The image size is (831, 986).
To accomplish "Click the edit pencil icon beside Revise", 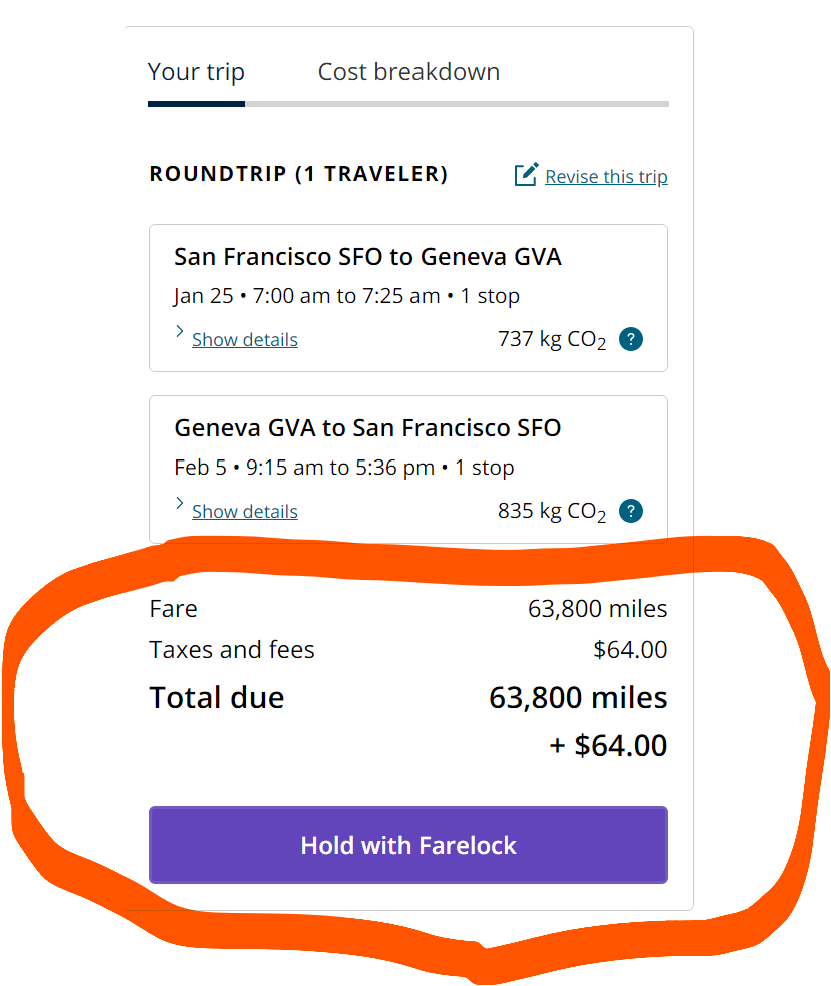I will (x=526, y=174).
